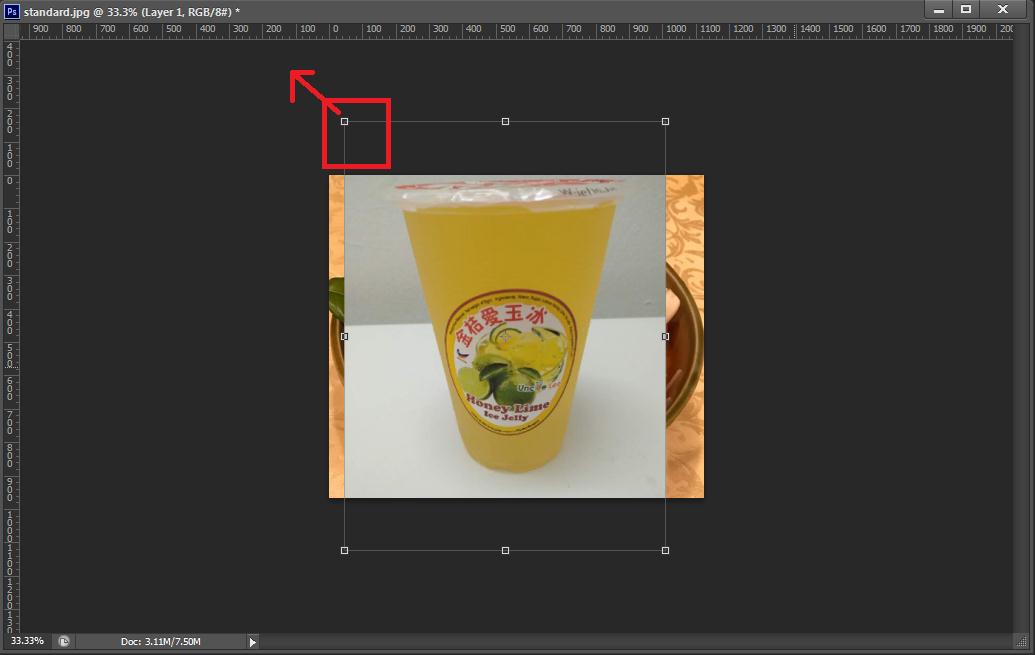Grab the top-left transform corner handle
Screen dimensions: 1035x655
tap(345, 122)
